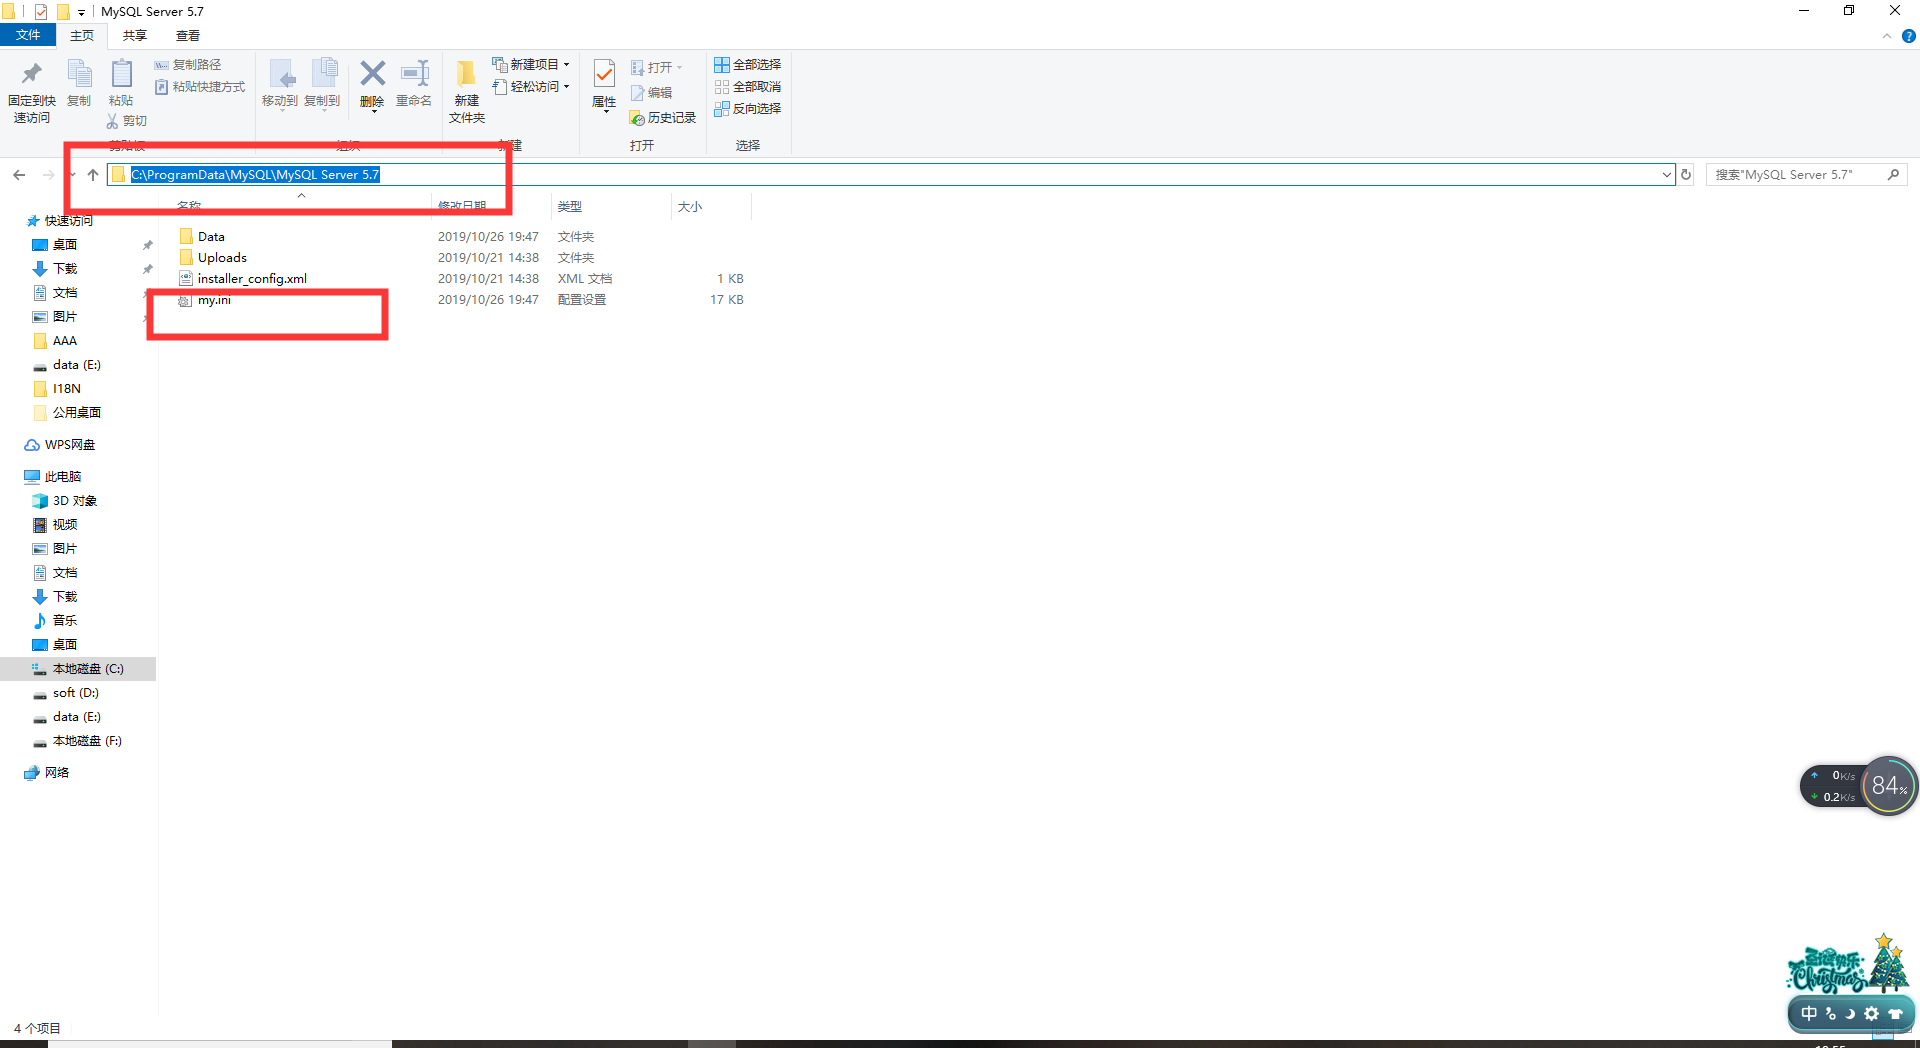Refresh the current folder view
The width and height of the screenshot is (1920, 1048).
tap(1686, 175)
